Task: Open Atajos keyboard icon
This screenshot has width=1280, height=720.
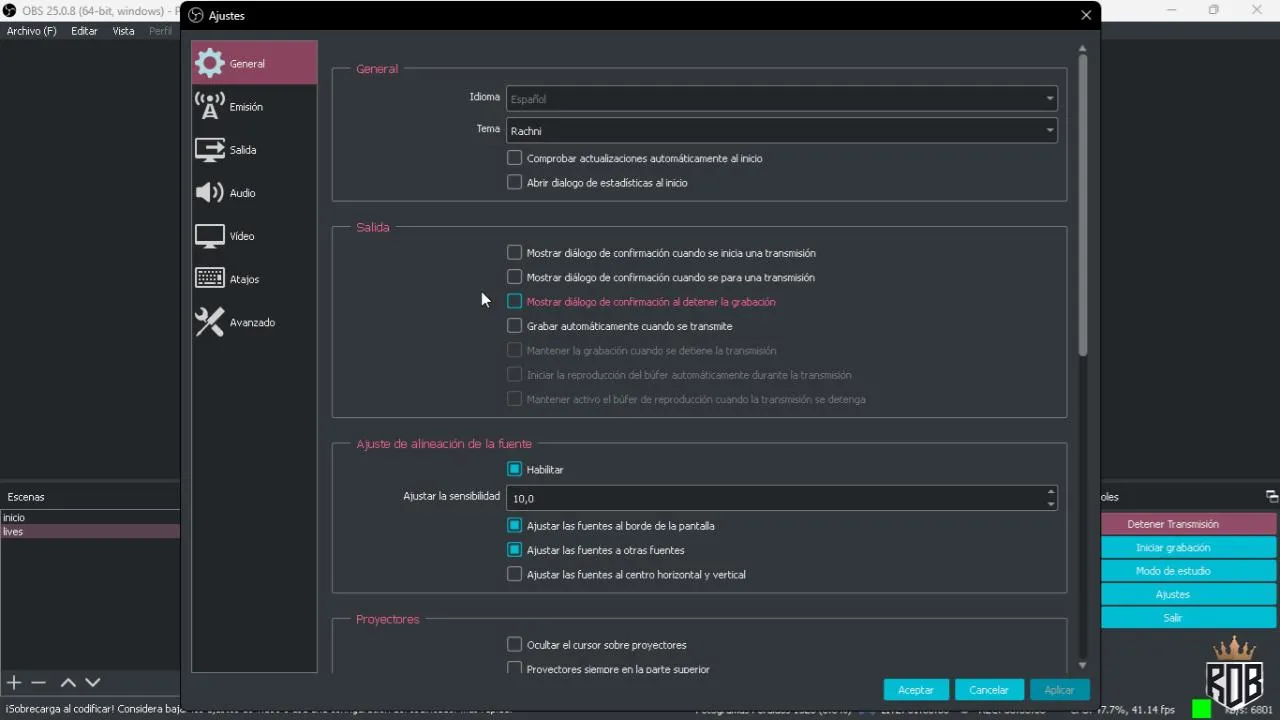Action: (x=210, y=279)
